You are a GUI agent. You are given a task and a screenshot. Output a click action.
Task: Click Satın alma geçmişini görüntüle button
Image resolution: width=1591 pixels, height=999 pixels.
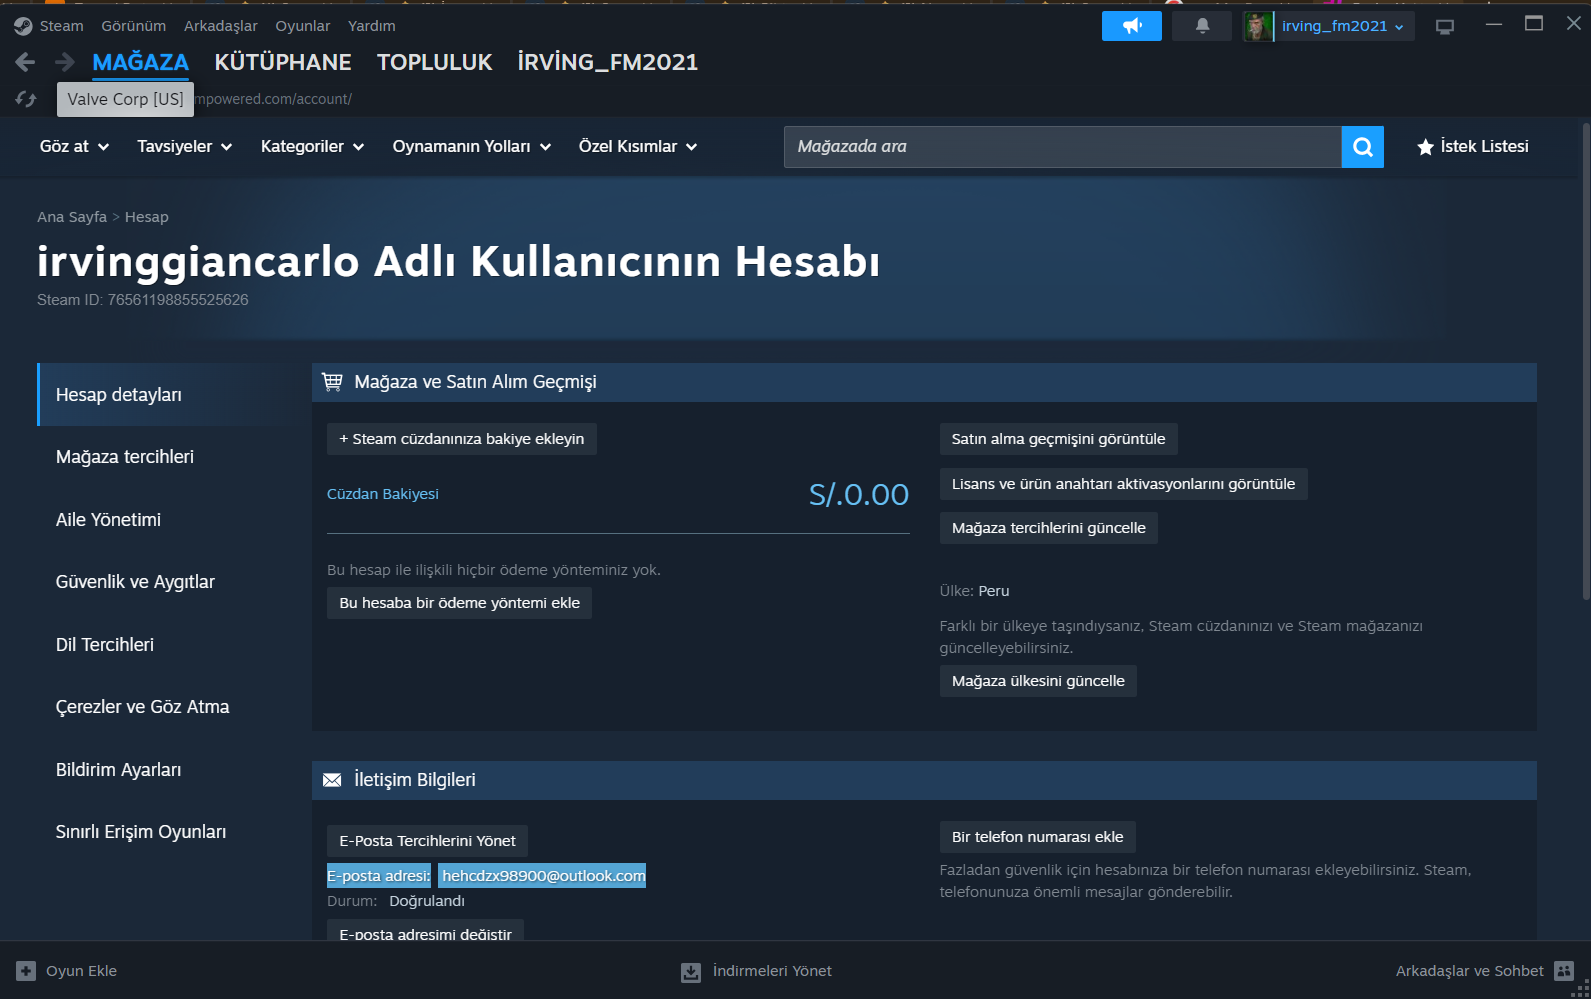pos(1058,439)
